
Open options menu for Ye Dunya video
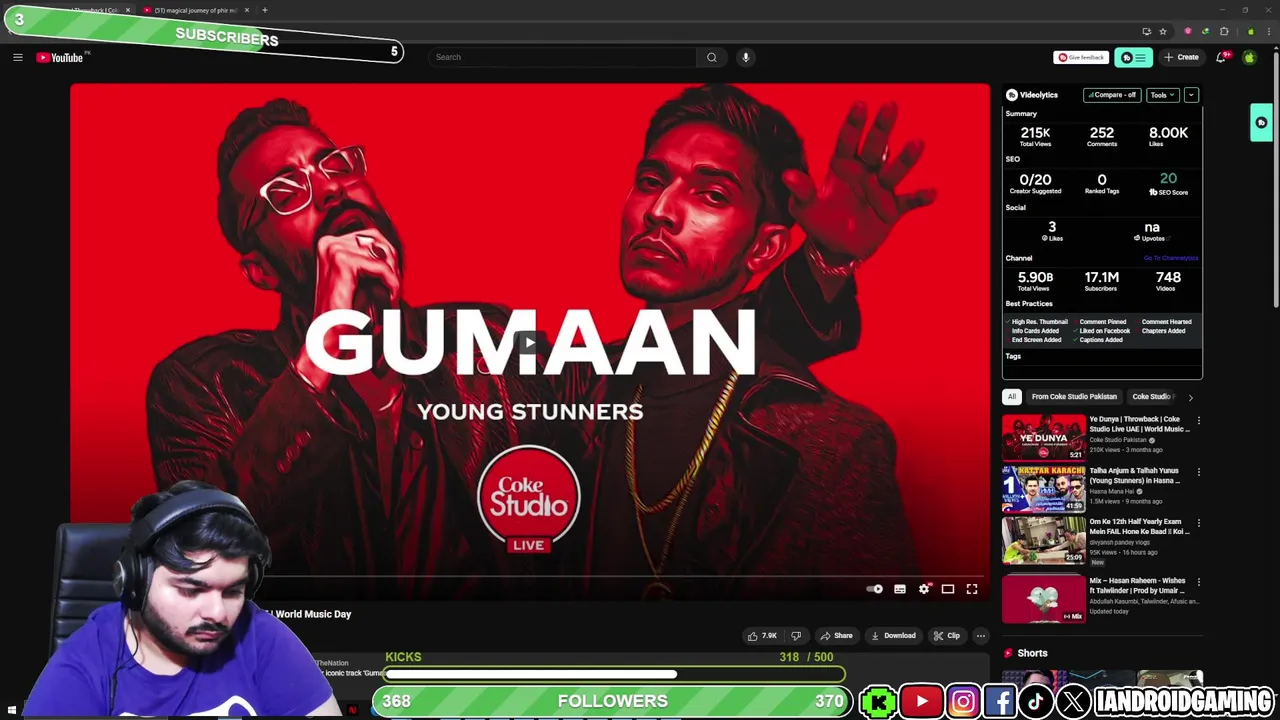coord(1198,421)
